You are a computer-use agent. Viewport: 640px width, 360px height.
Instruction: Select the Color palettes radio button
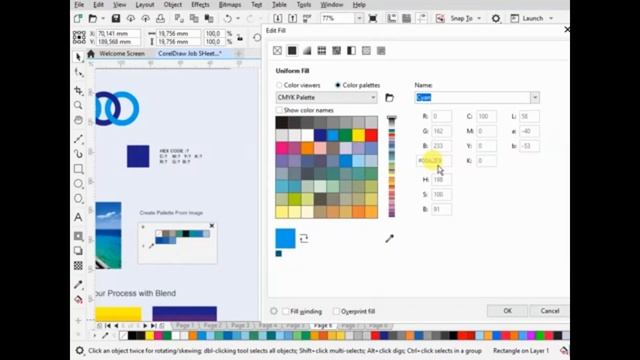point(338,85)
